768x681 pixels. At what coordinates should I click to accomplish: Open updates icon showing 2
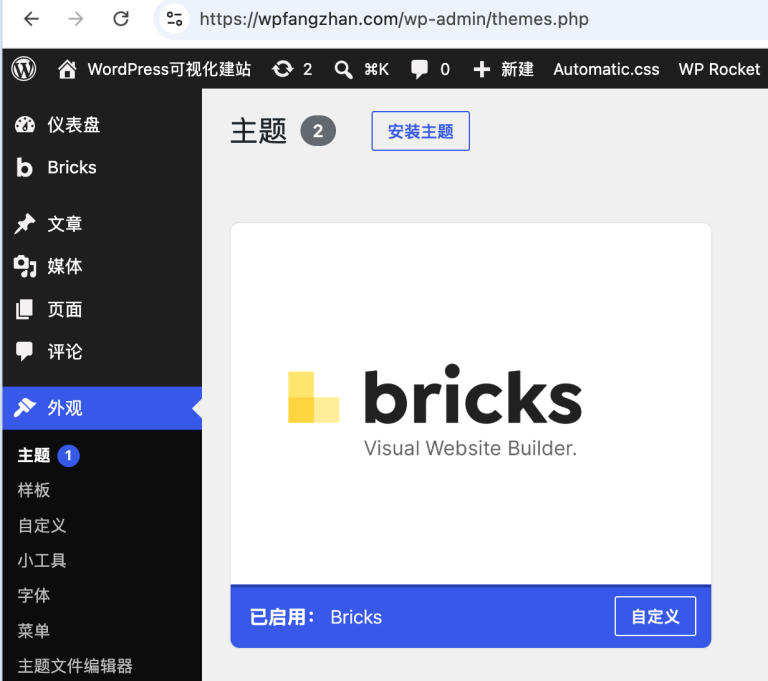coord(292,69)
